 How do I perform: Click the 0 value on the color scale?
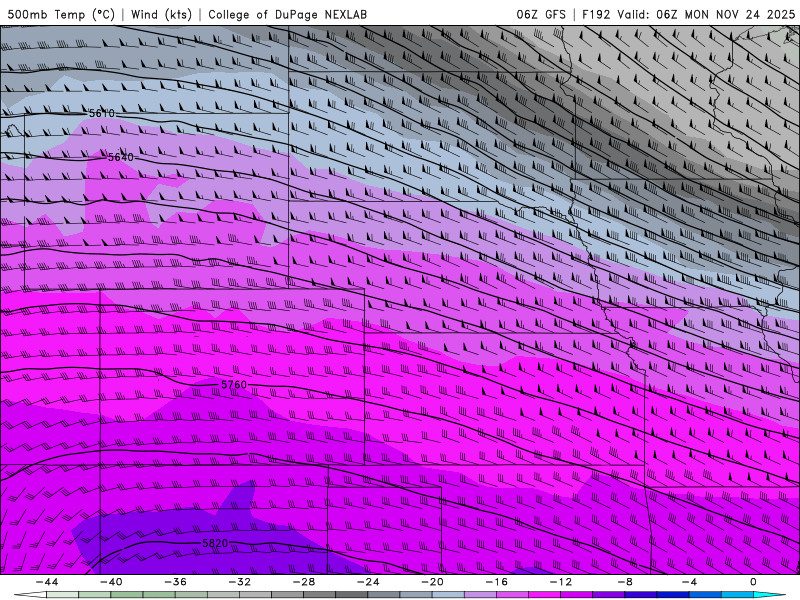(x=753, y=582)
